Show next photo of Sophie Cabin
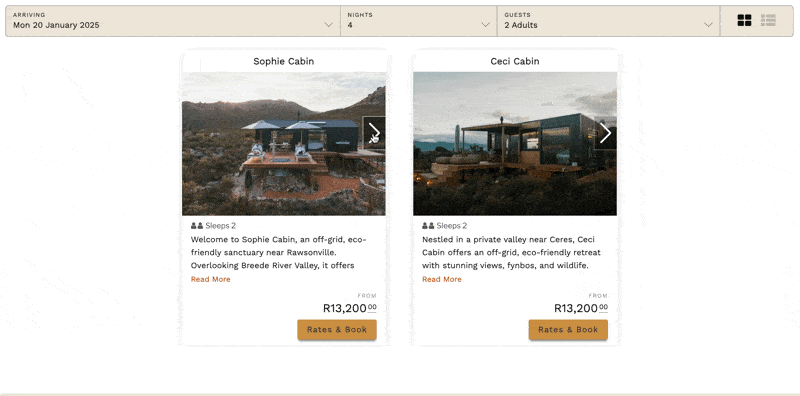This screenshot has height=396, width=800. (374, 133)
